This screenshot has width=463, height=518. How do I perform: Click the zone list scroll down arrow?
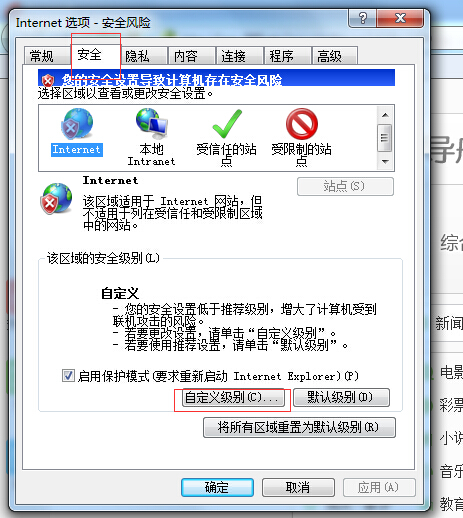coord(385,162)
